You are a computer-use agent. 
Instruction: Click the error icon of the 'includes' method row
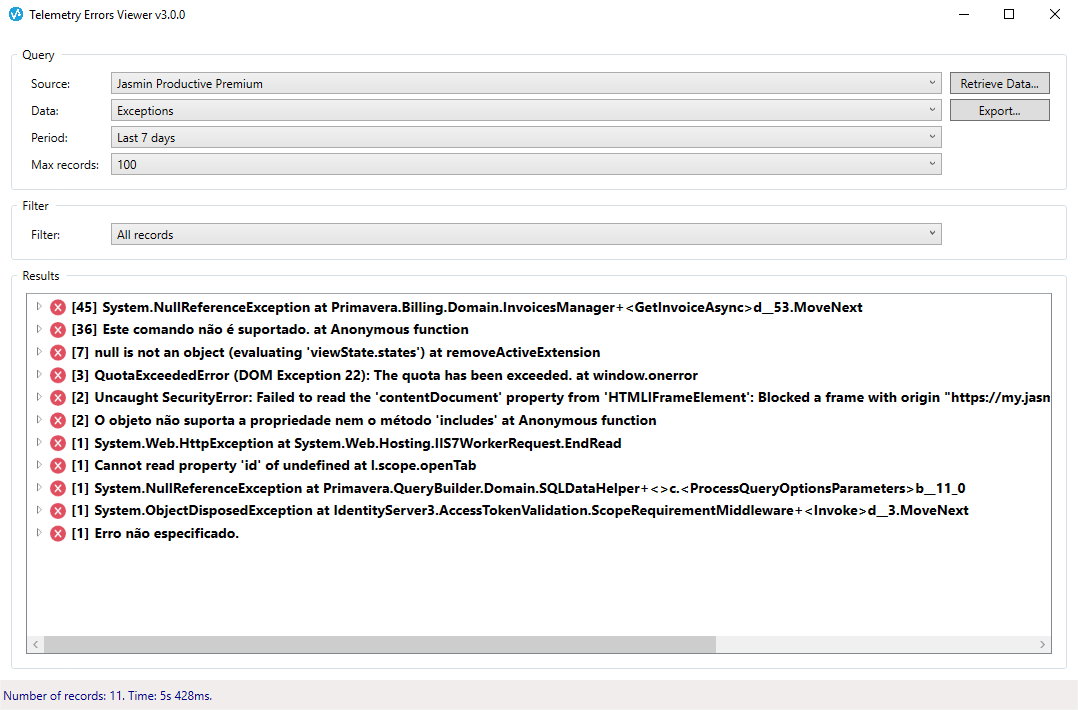[58, 421]
